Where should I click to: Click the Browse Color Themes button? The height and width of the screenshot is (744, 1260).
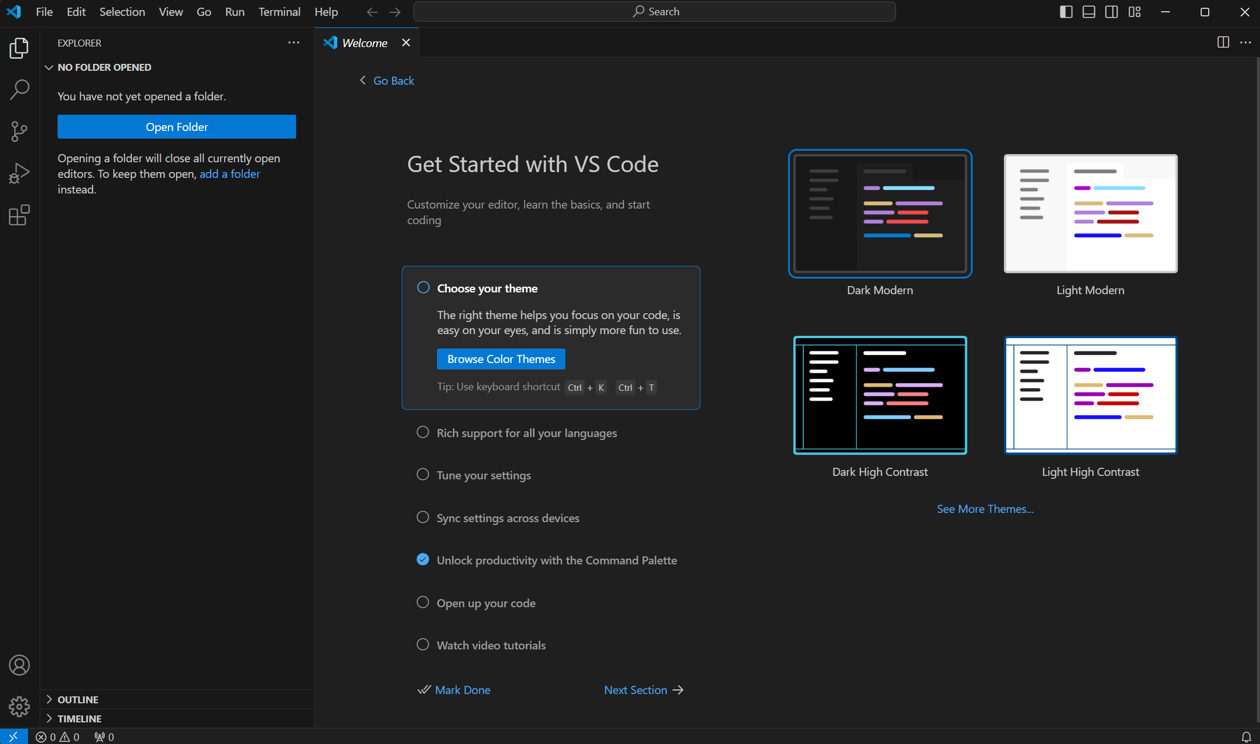pyautogui.click(x=501, y=359)
